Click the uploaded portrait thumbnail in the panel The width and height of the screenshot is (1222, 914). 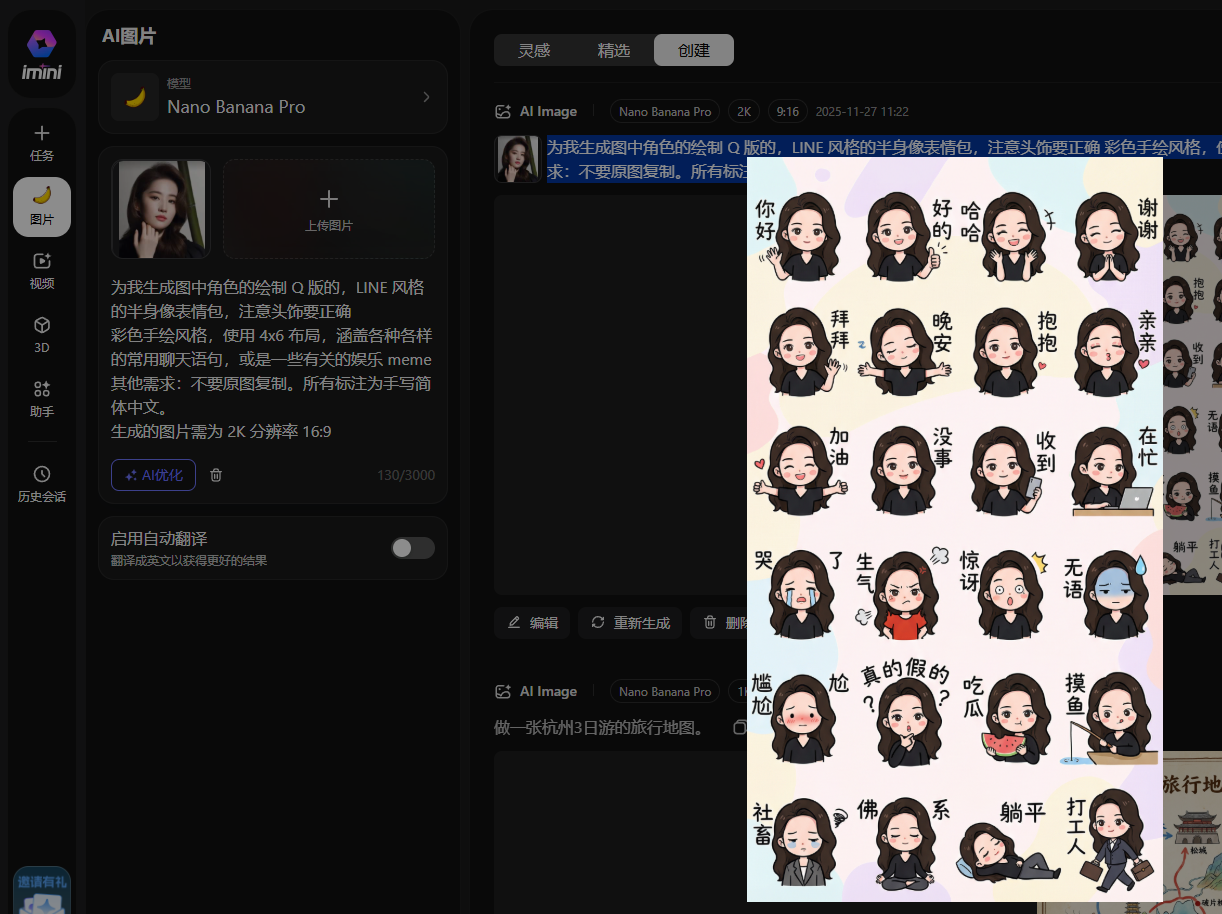click(161, 209)
